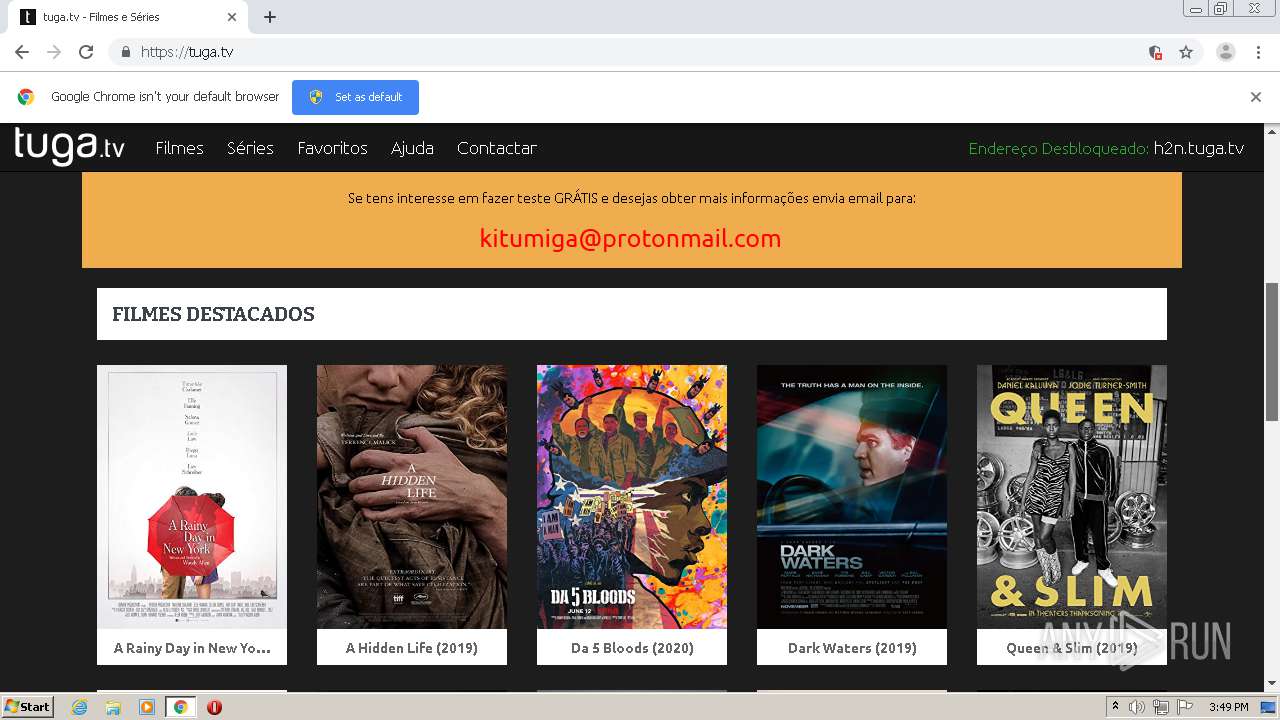
Task: Open a new tab with plus button
Action: [x=270, y=17]
